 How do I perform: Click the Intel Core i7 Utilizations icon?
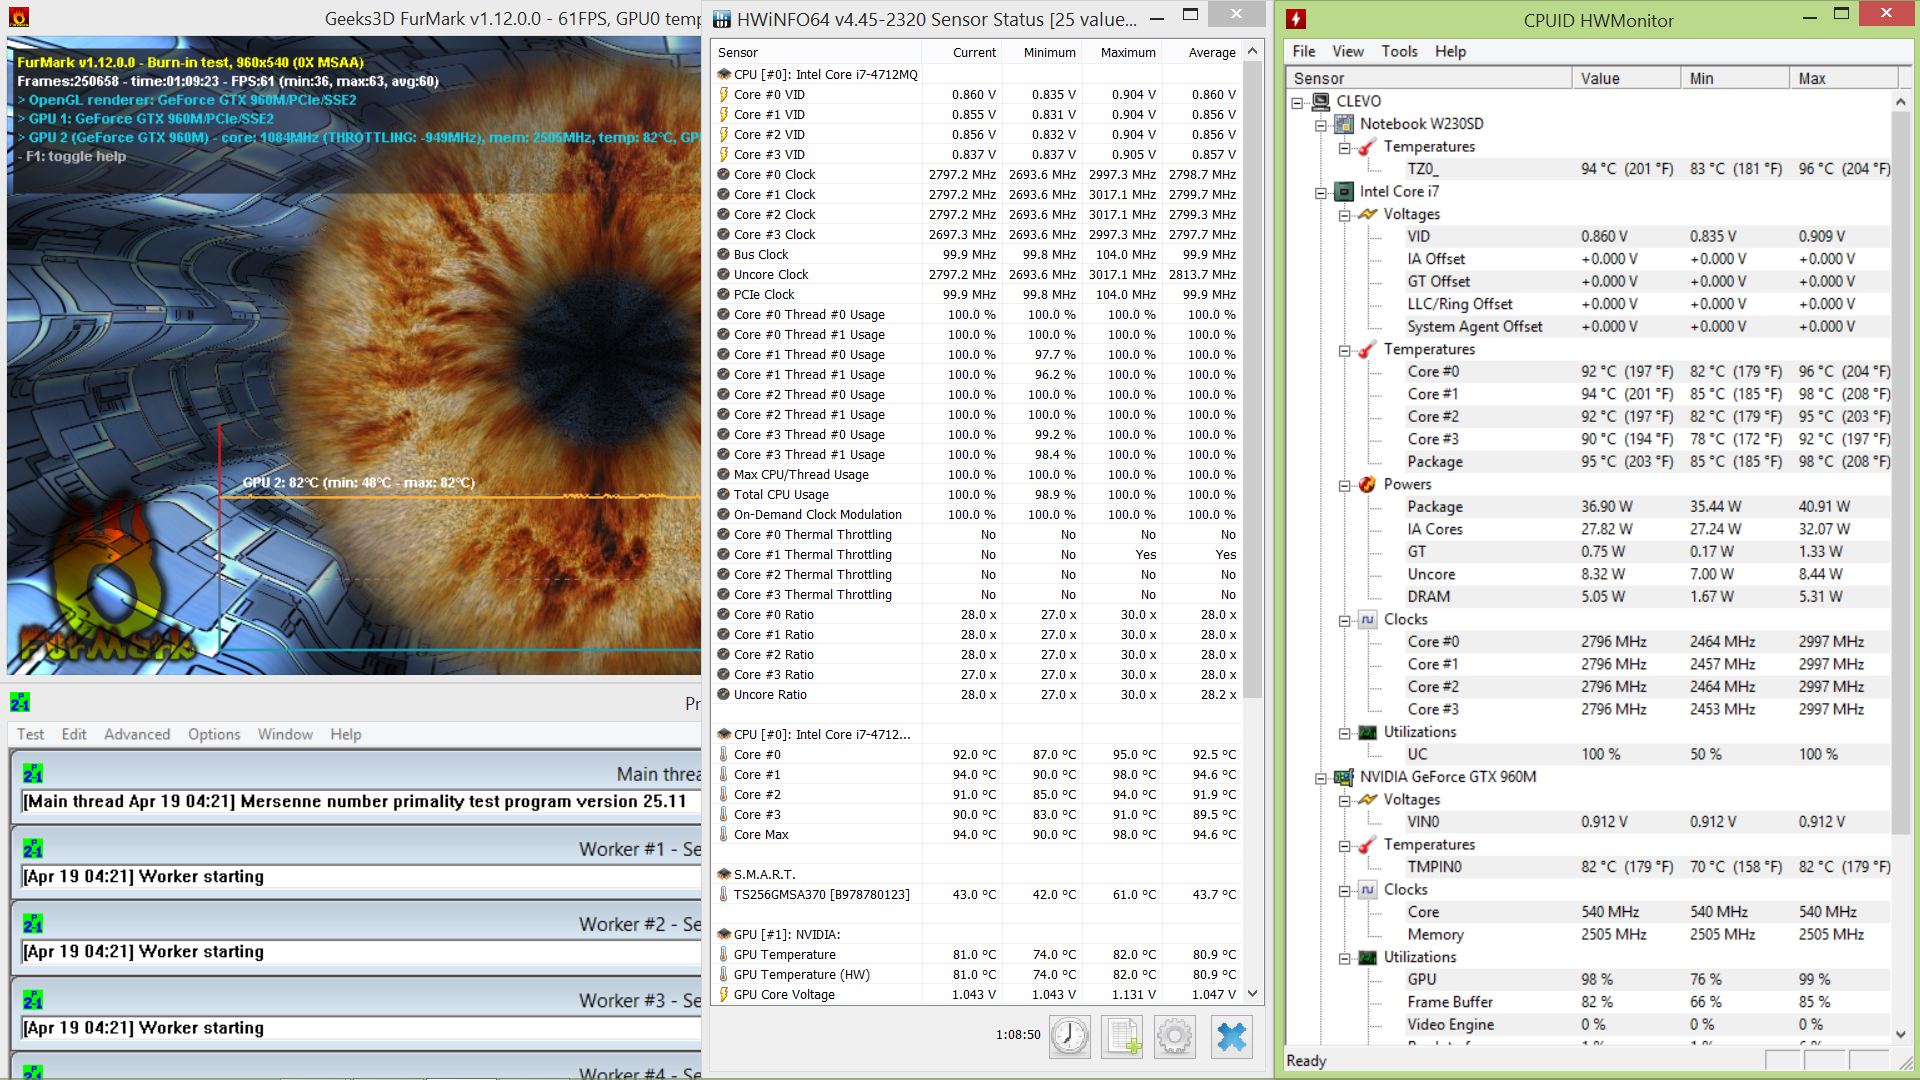coord(1367,732)
